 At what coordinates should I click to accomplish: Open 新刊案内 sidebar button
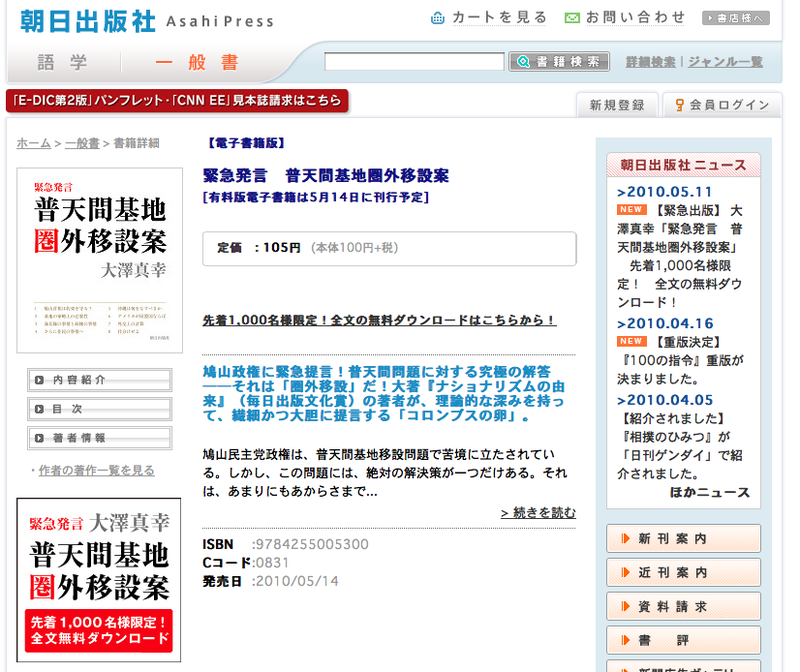coord(683,539)
